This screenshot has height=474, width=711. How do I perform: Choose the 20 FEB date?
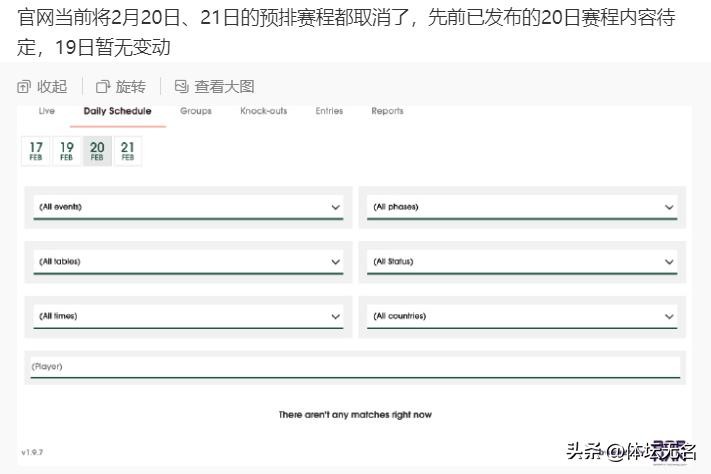pyautogui.click(x=97, y=151)
